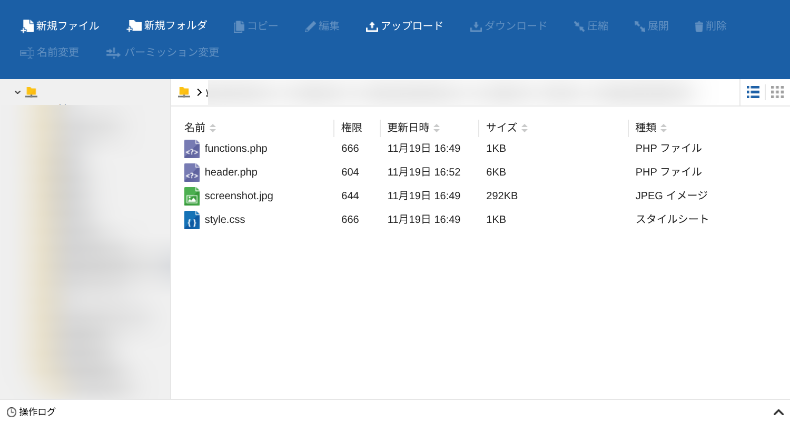Click the 展開 extract icon

coord(639,26)
